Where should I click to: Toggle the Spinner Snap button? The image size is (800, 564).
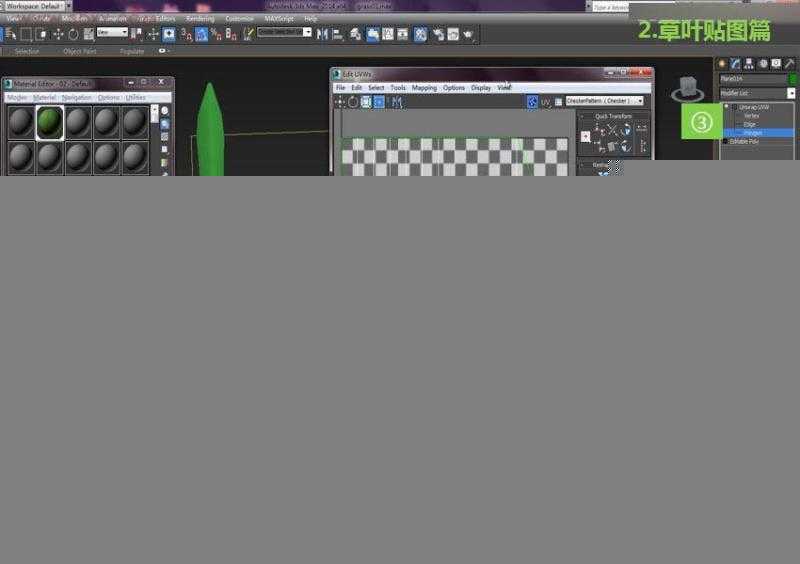point(231,34)
